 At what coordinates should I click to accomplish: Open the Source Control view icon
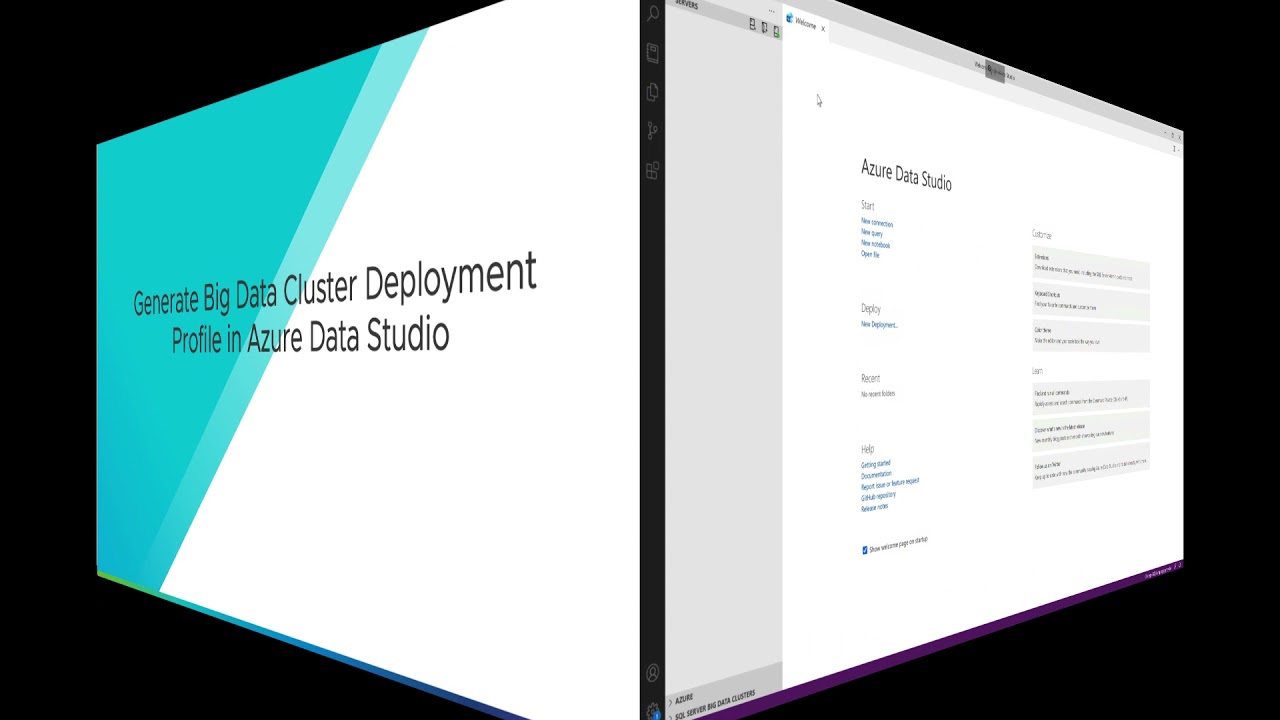tap(653, 131)
